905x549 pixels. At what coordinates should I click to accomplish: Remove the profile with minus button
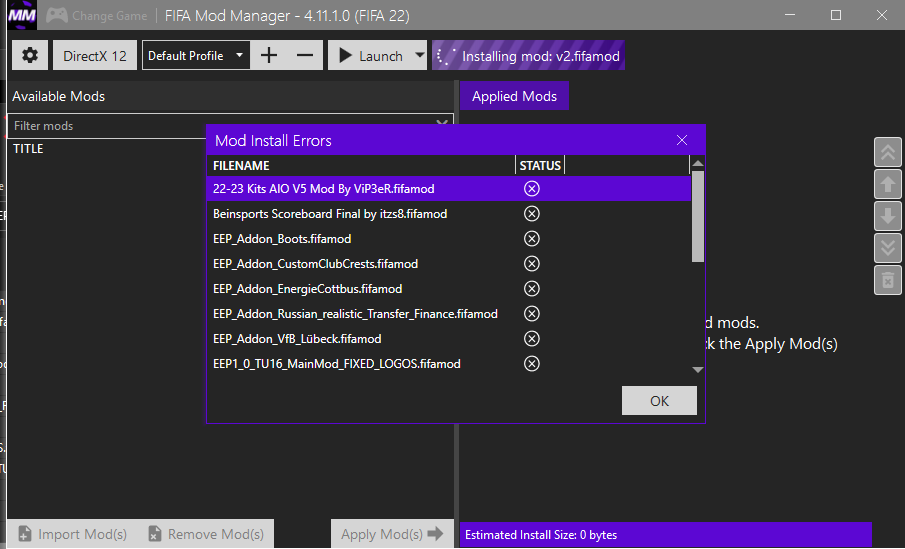pyautogui.click(x=305, y=55)
